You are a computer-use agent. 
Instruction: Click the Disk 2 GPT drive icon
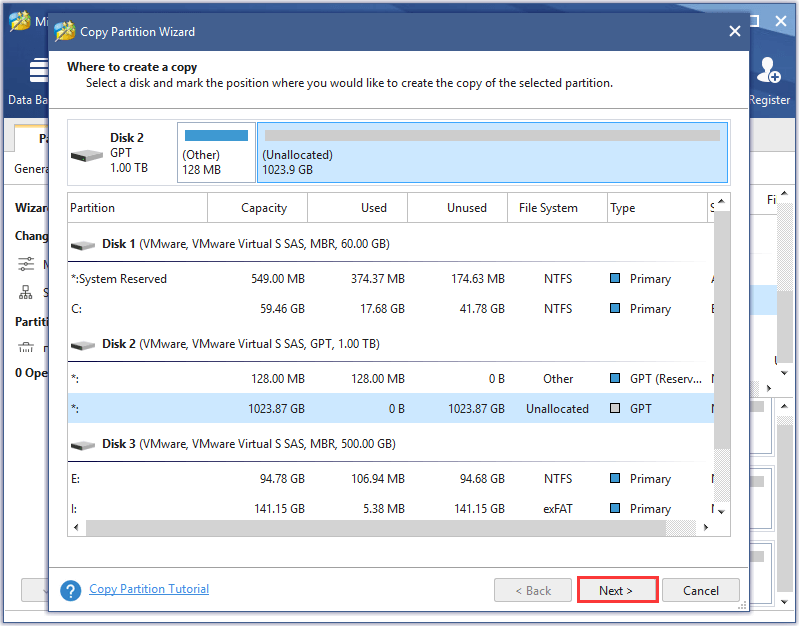(x=87, y=155)
